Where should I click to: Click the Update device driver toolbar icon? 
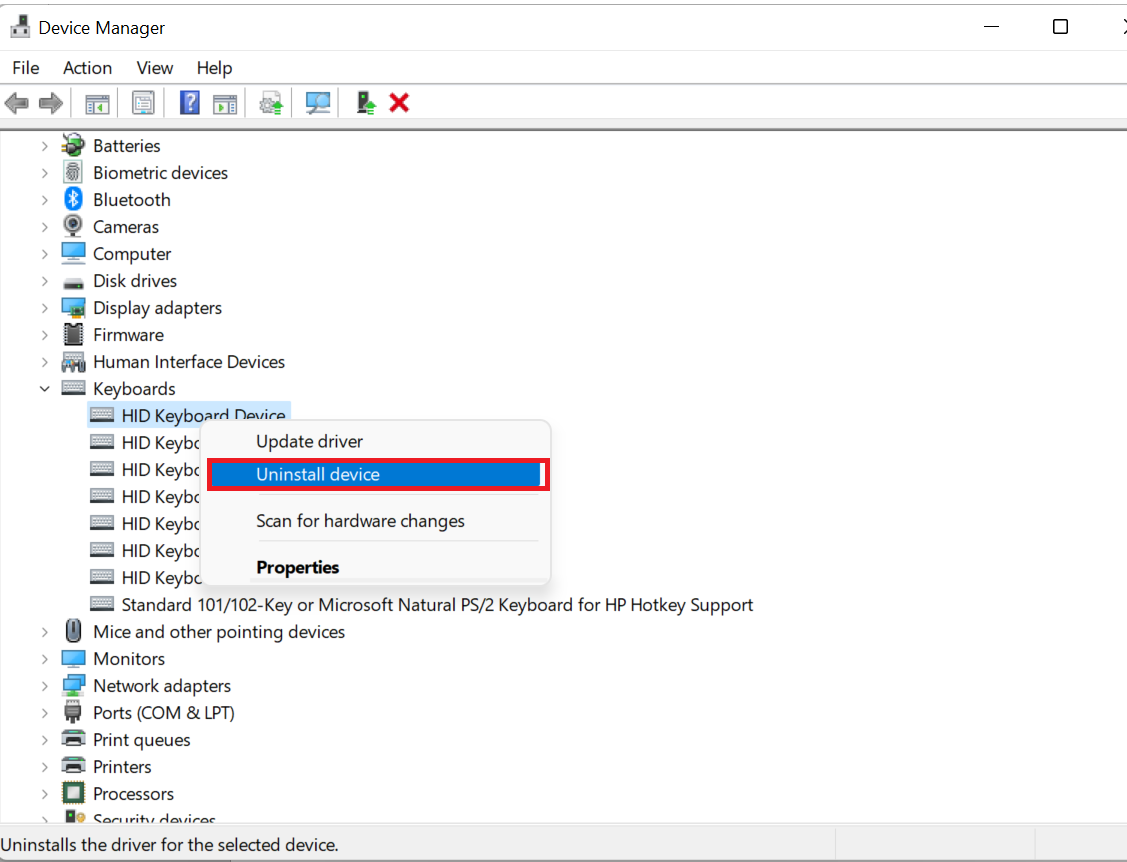pos(271,104)
